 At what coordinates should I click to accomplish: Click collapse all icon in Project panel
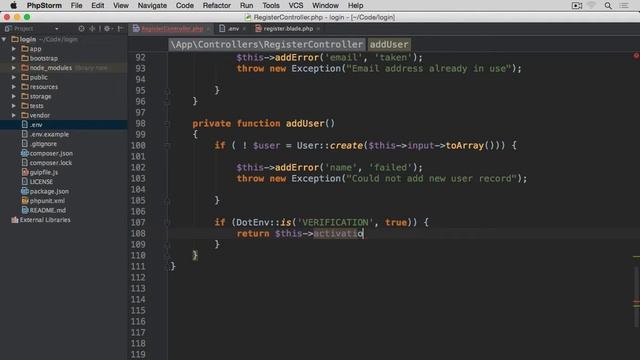(x=92, y=29)
